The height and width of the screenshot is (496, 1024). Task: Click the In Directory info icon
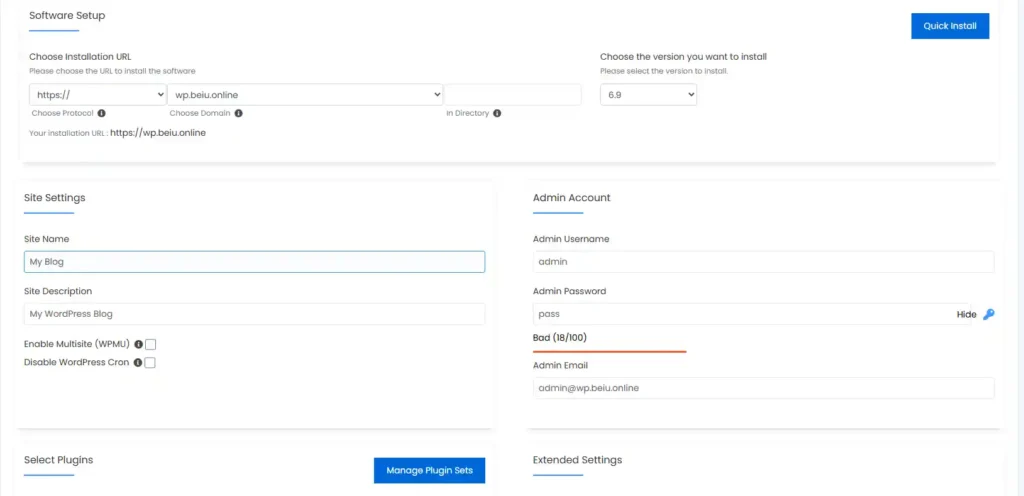(x=497, y=113)
